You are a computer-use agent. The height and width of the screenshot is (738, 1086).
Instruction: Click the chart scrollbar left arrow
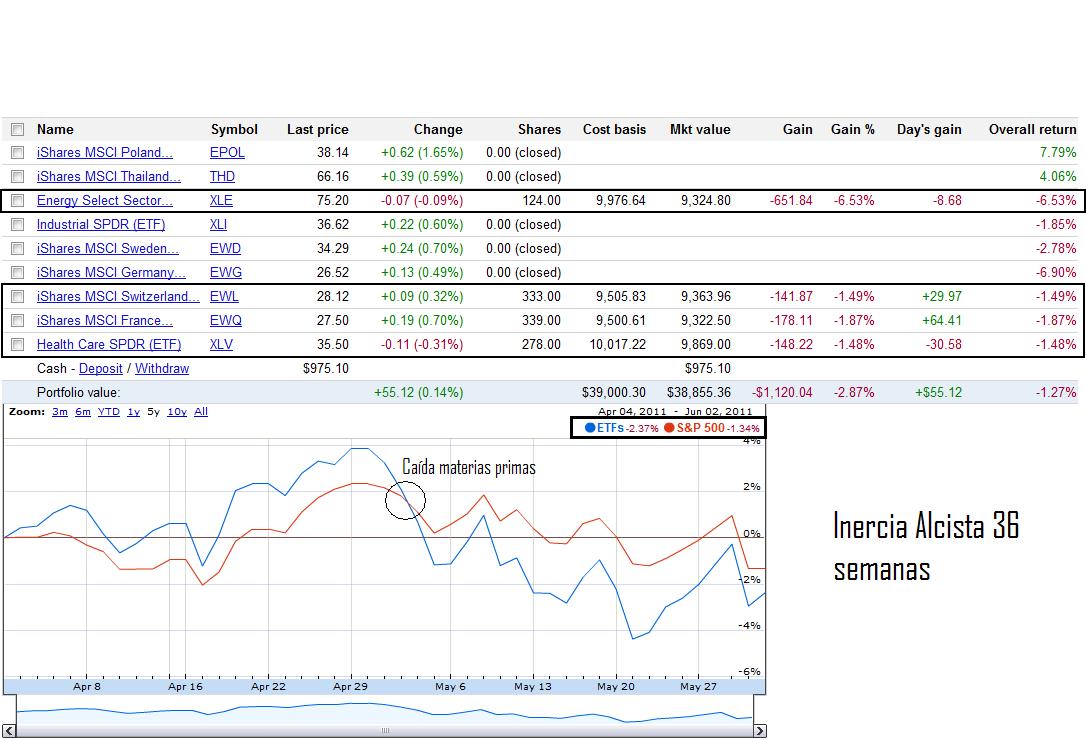tap(9, 730)
